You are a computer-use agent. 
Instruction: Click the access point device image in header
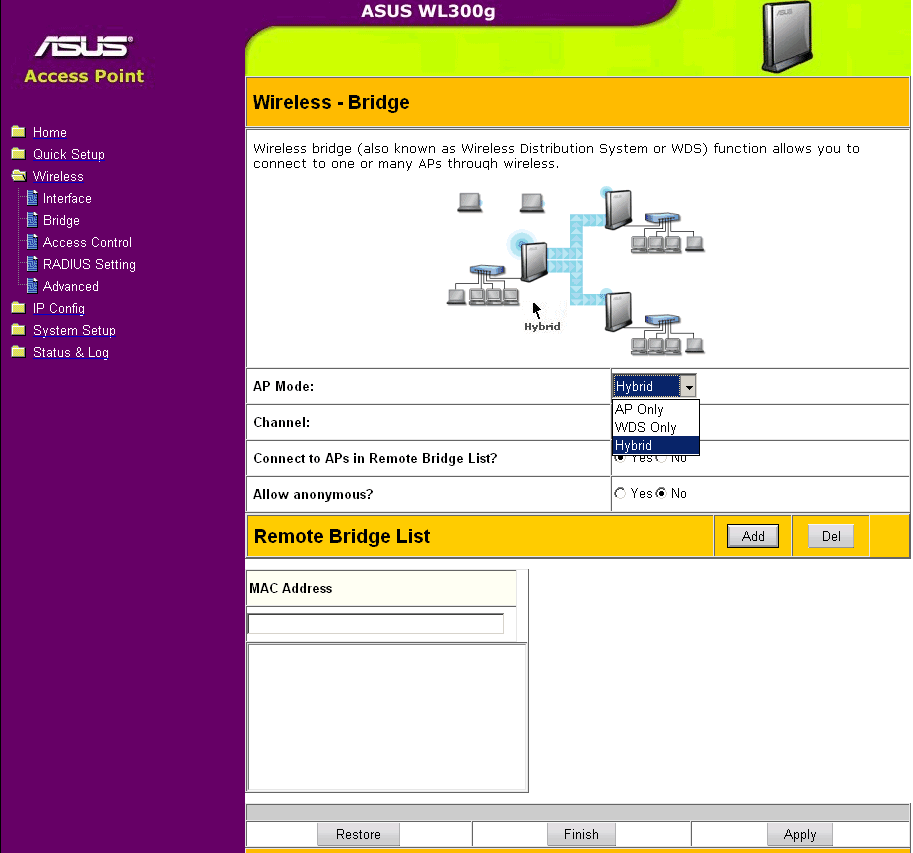787,37
